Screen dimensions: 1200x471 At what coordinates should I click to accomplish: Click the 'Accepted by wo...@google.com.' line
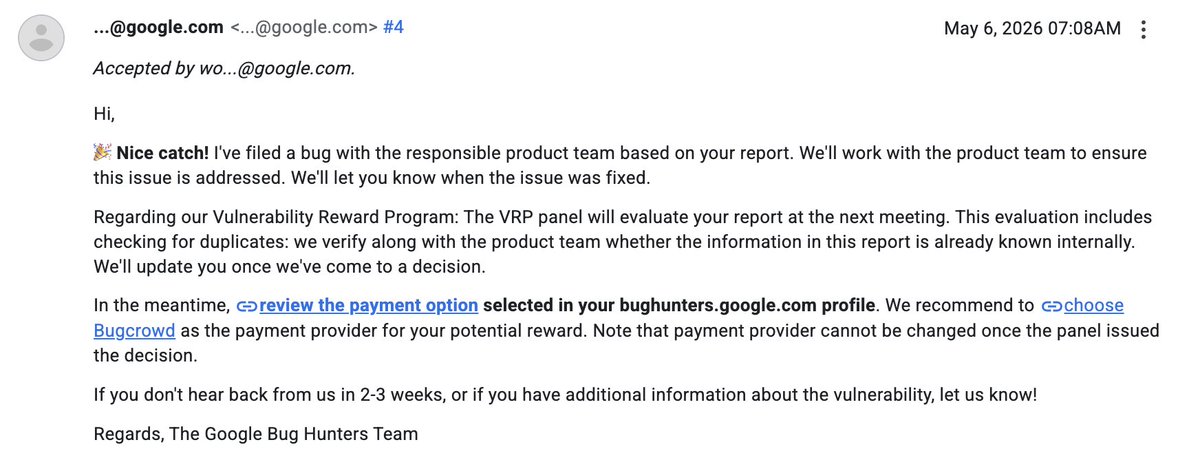(x=224, y=69)
